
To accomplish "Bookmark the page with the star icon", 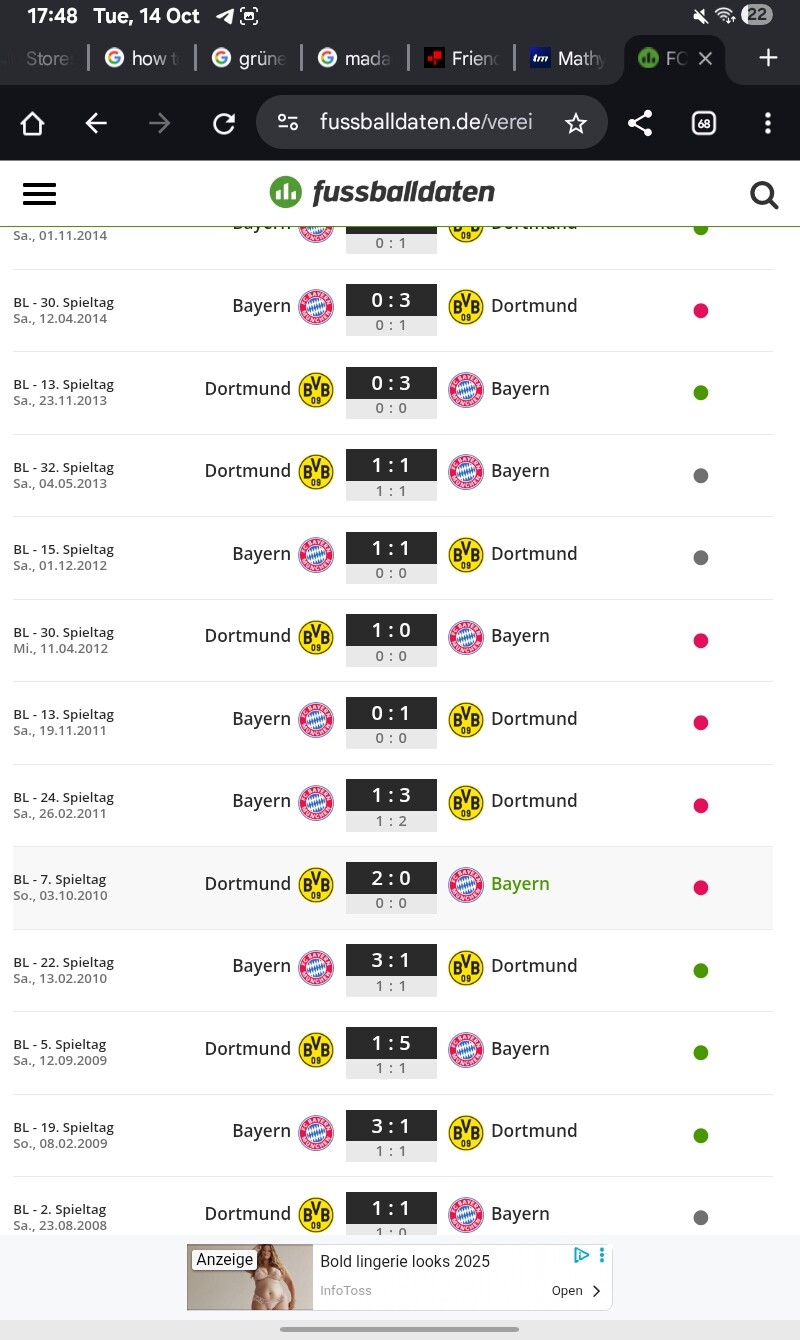I will pyautogui.click(x=576, y=123).
